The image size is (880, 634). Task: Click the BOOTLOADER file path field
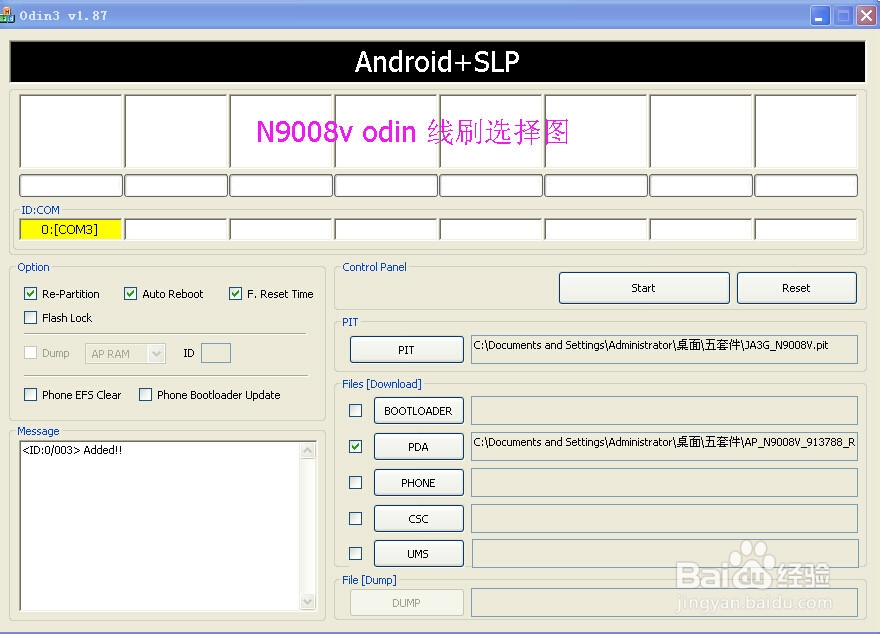click(664, 410)
